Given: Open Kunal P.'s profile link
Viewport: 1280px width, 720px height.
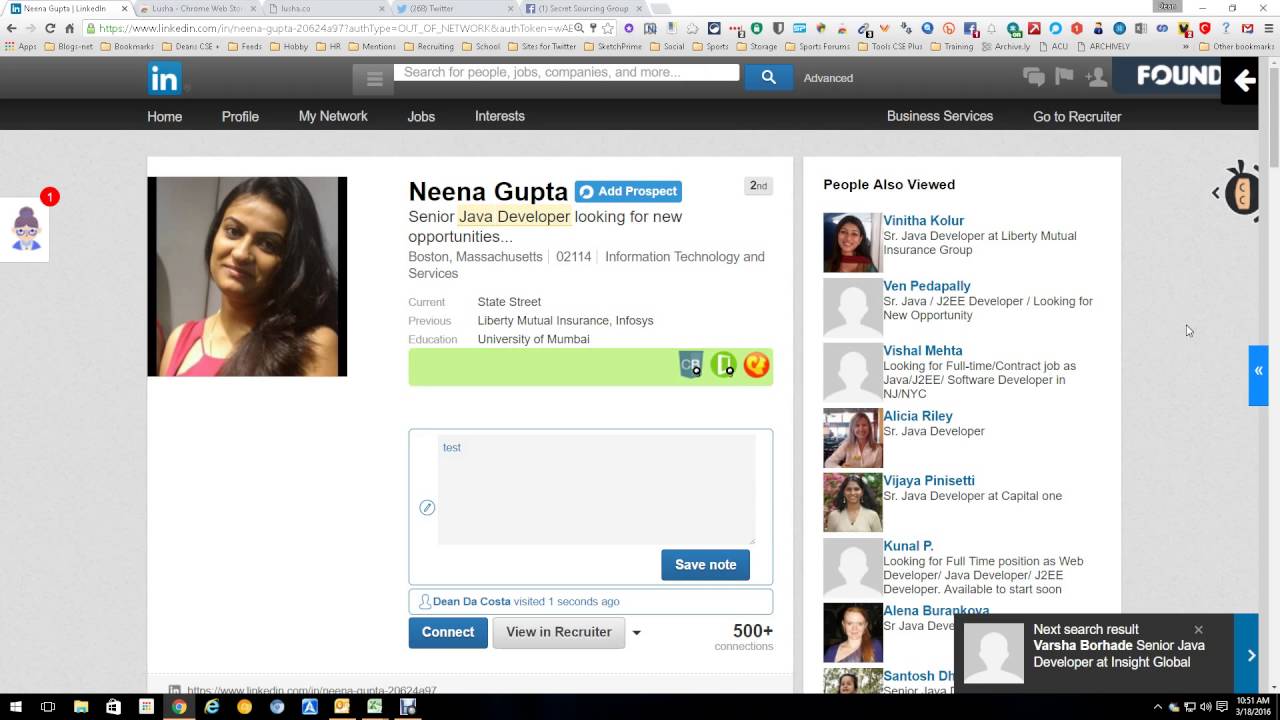Looking at the screenshot, I should click(908, 546).
